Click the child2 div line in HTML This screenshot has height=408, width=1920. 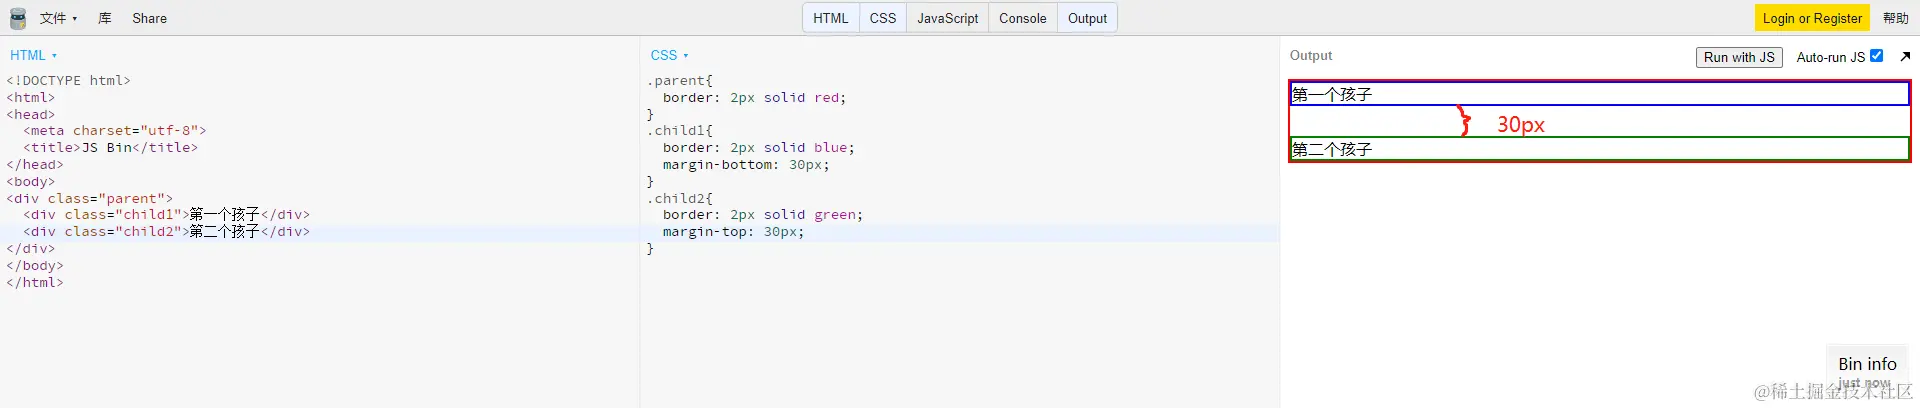click(167, 232)
